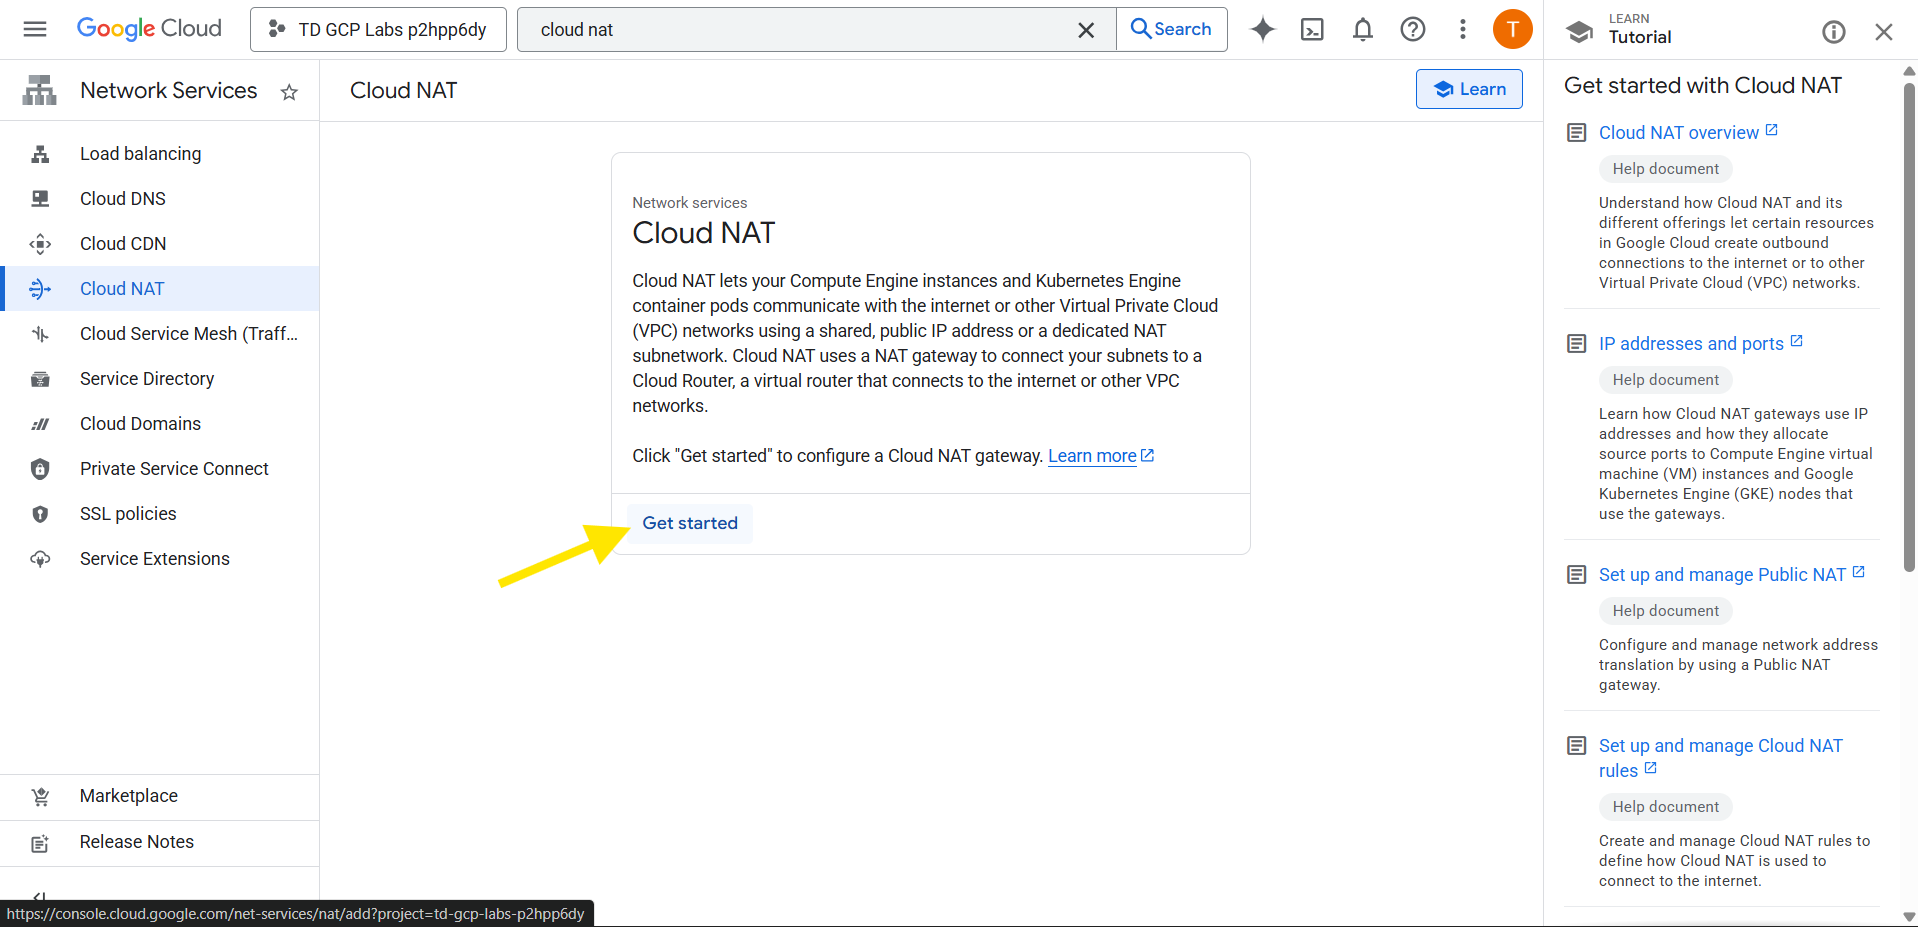Screen dimensions: 1918x927
Task: Go to Cloud DNS in sidebar
Action: (x=123, y=199)
